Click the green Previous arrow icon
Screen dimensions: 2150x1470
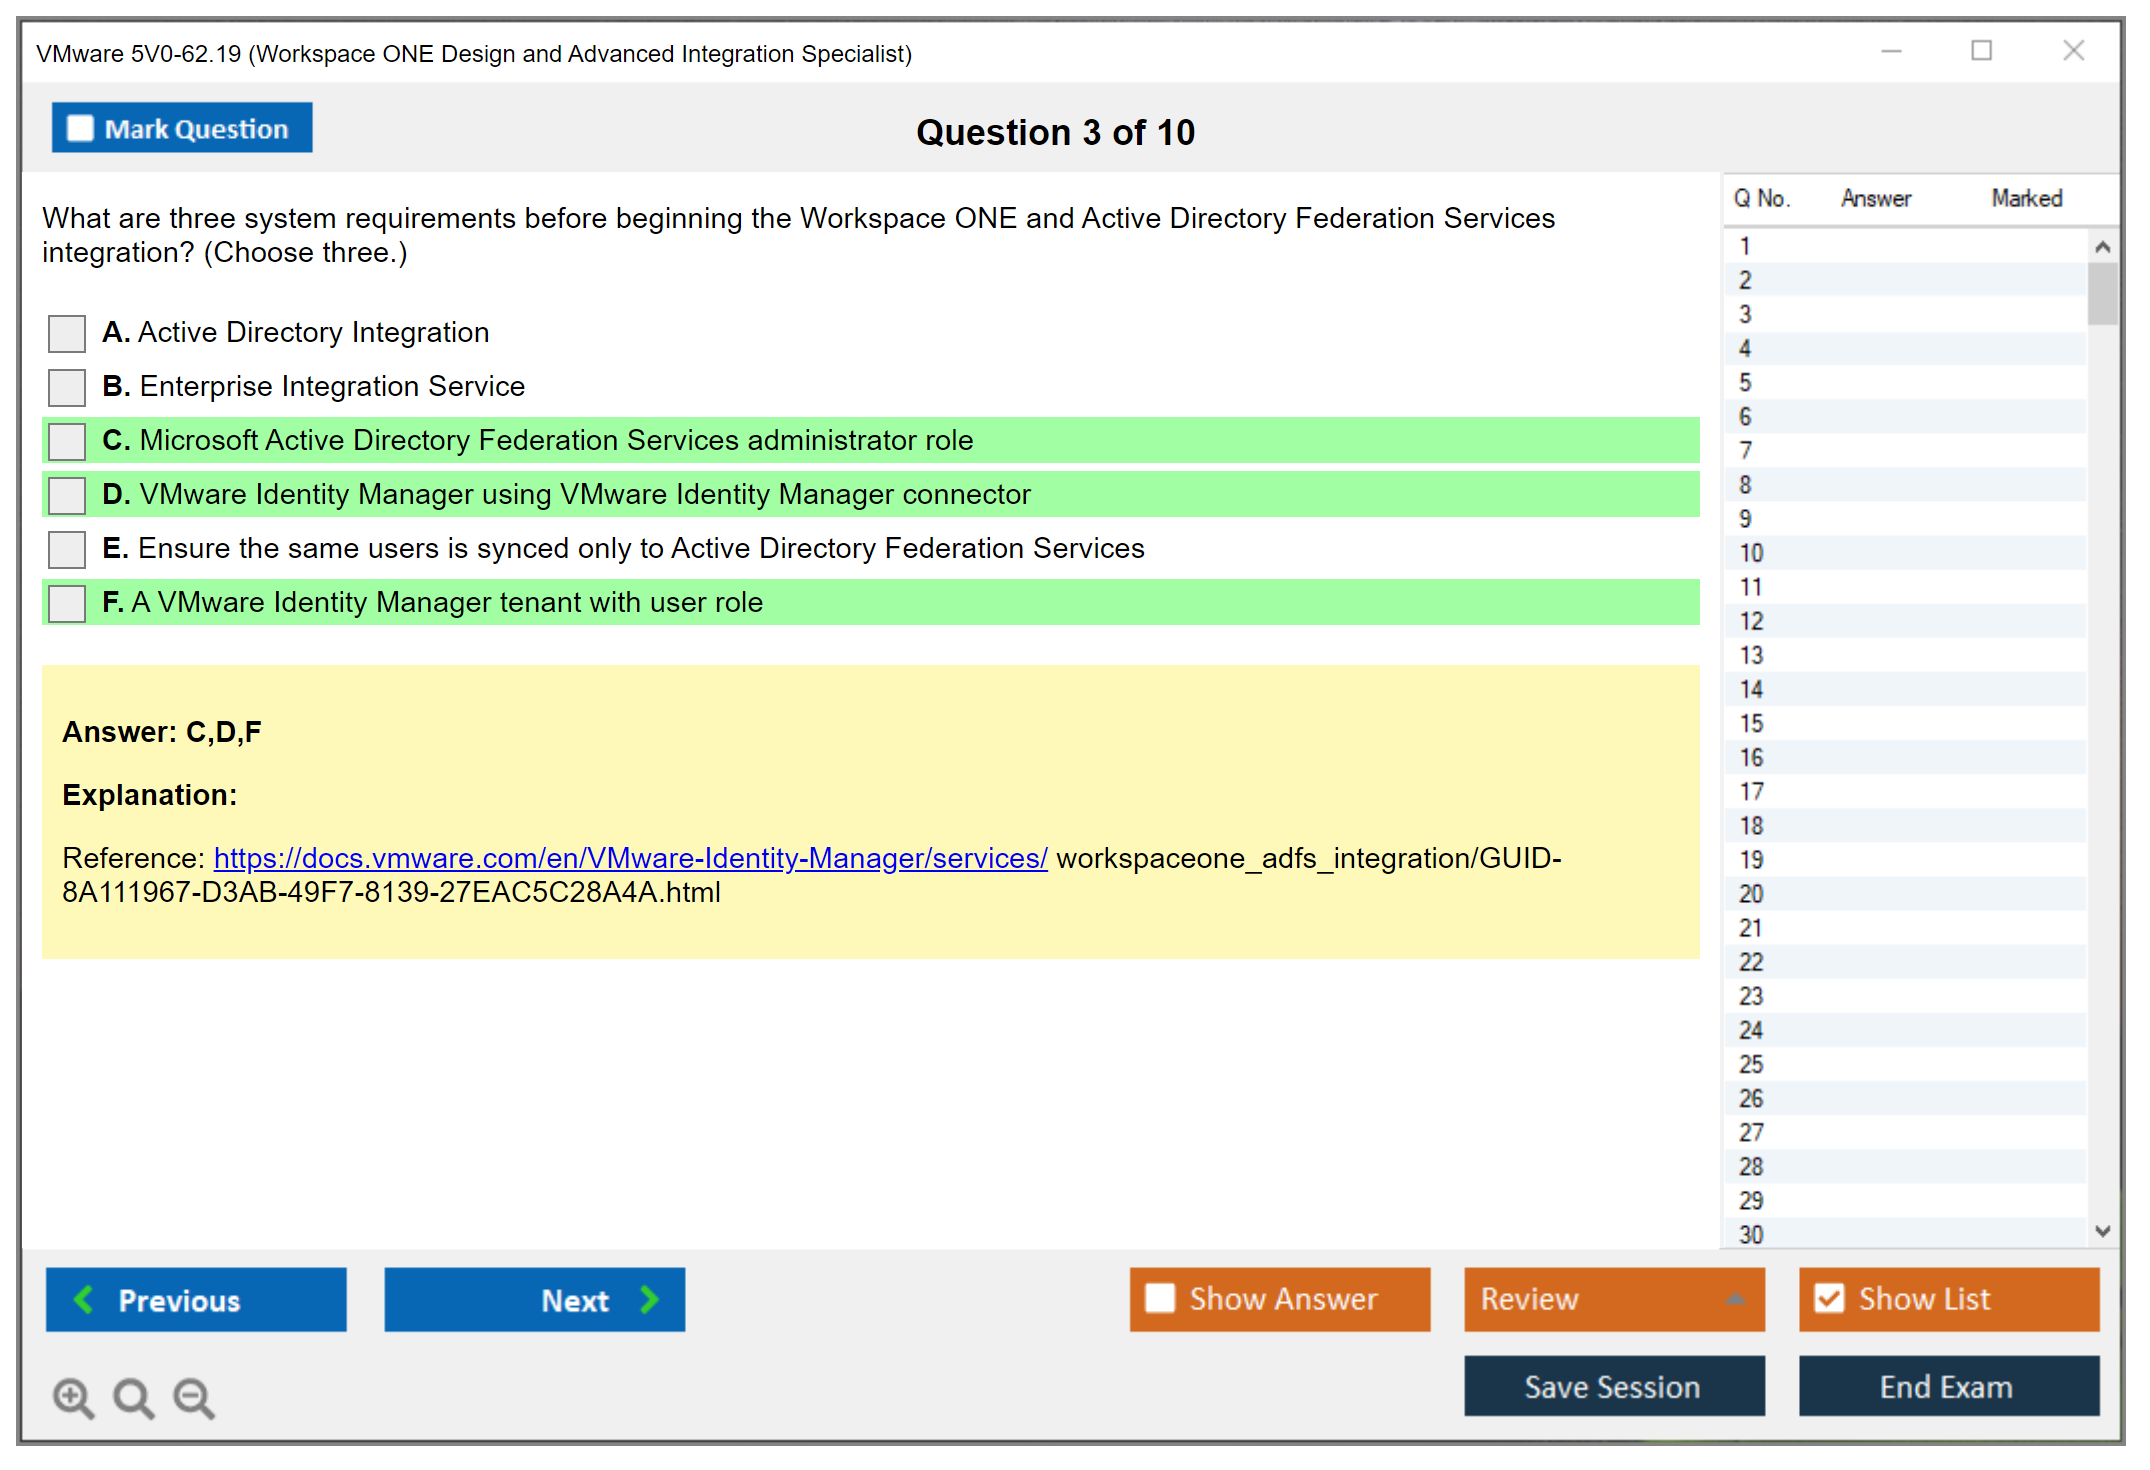[84, 1299]
